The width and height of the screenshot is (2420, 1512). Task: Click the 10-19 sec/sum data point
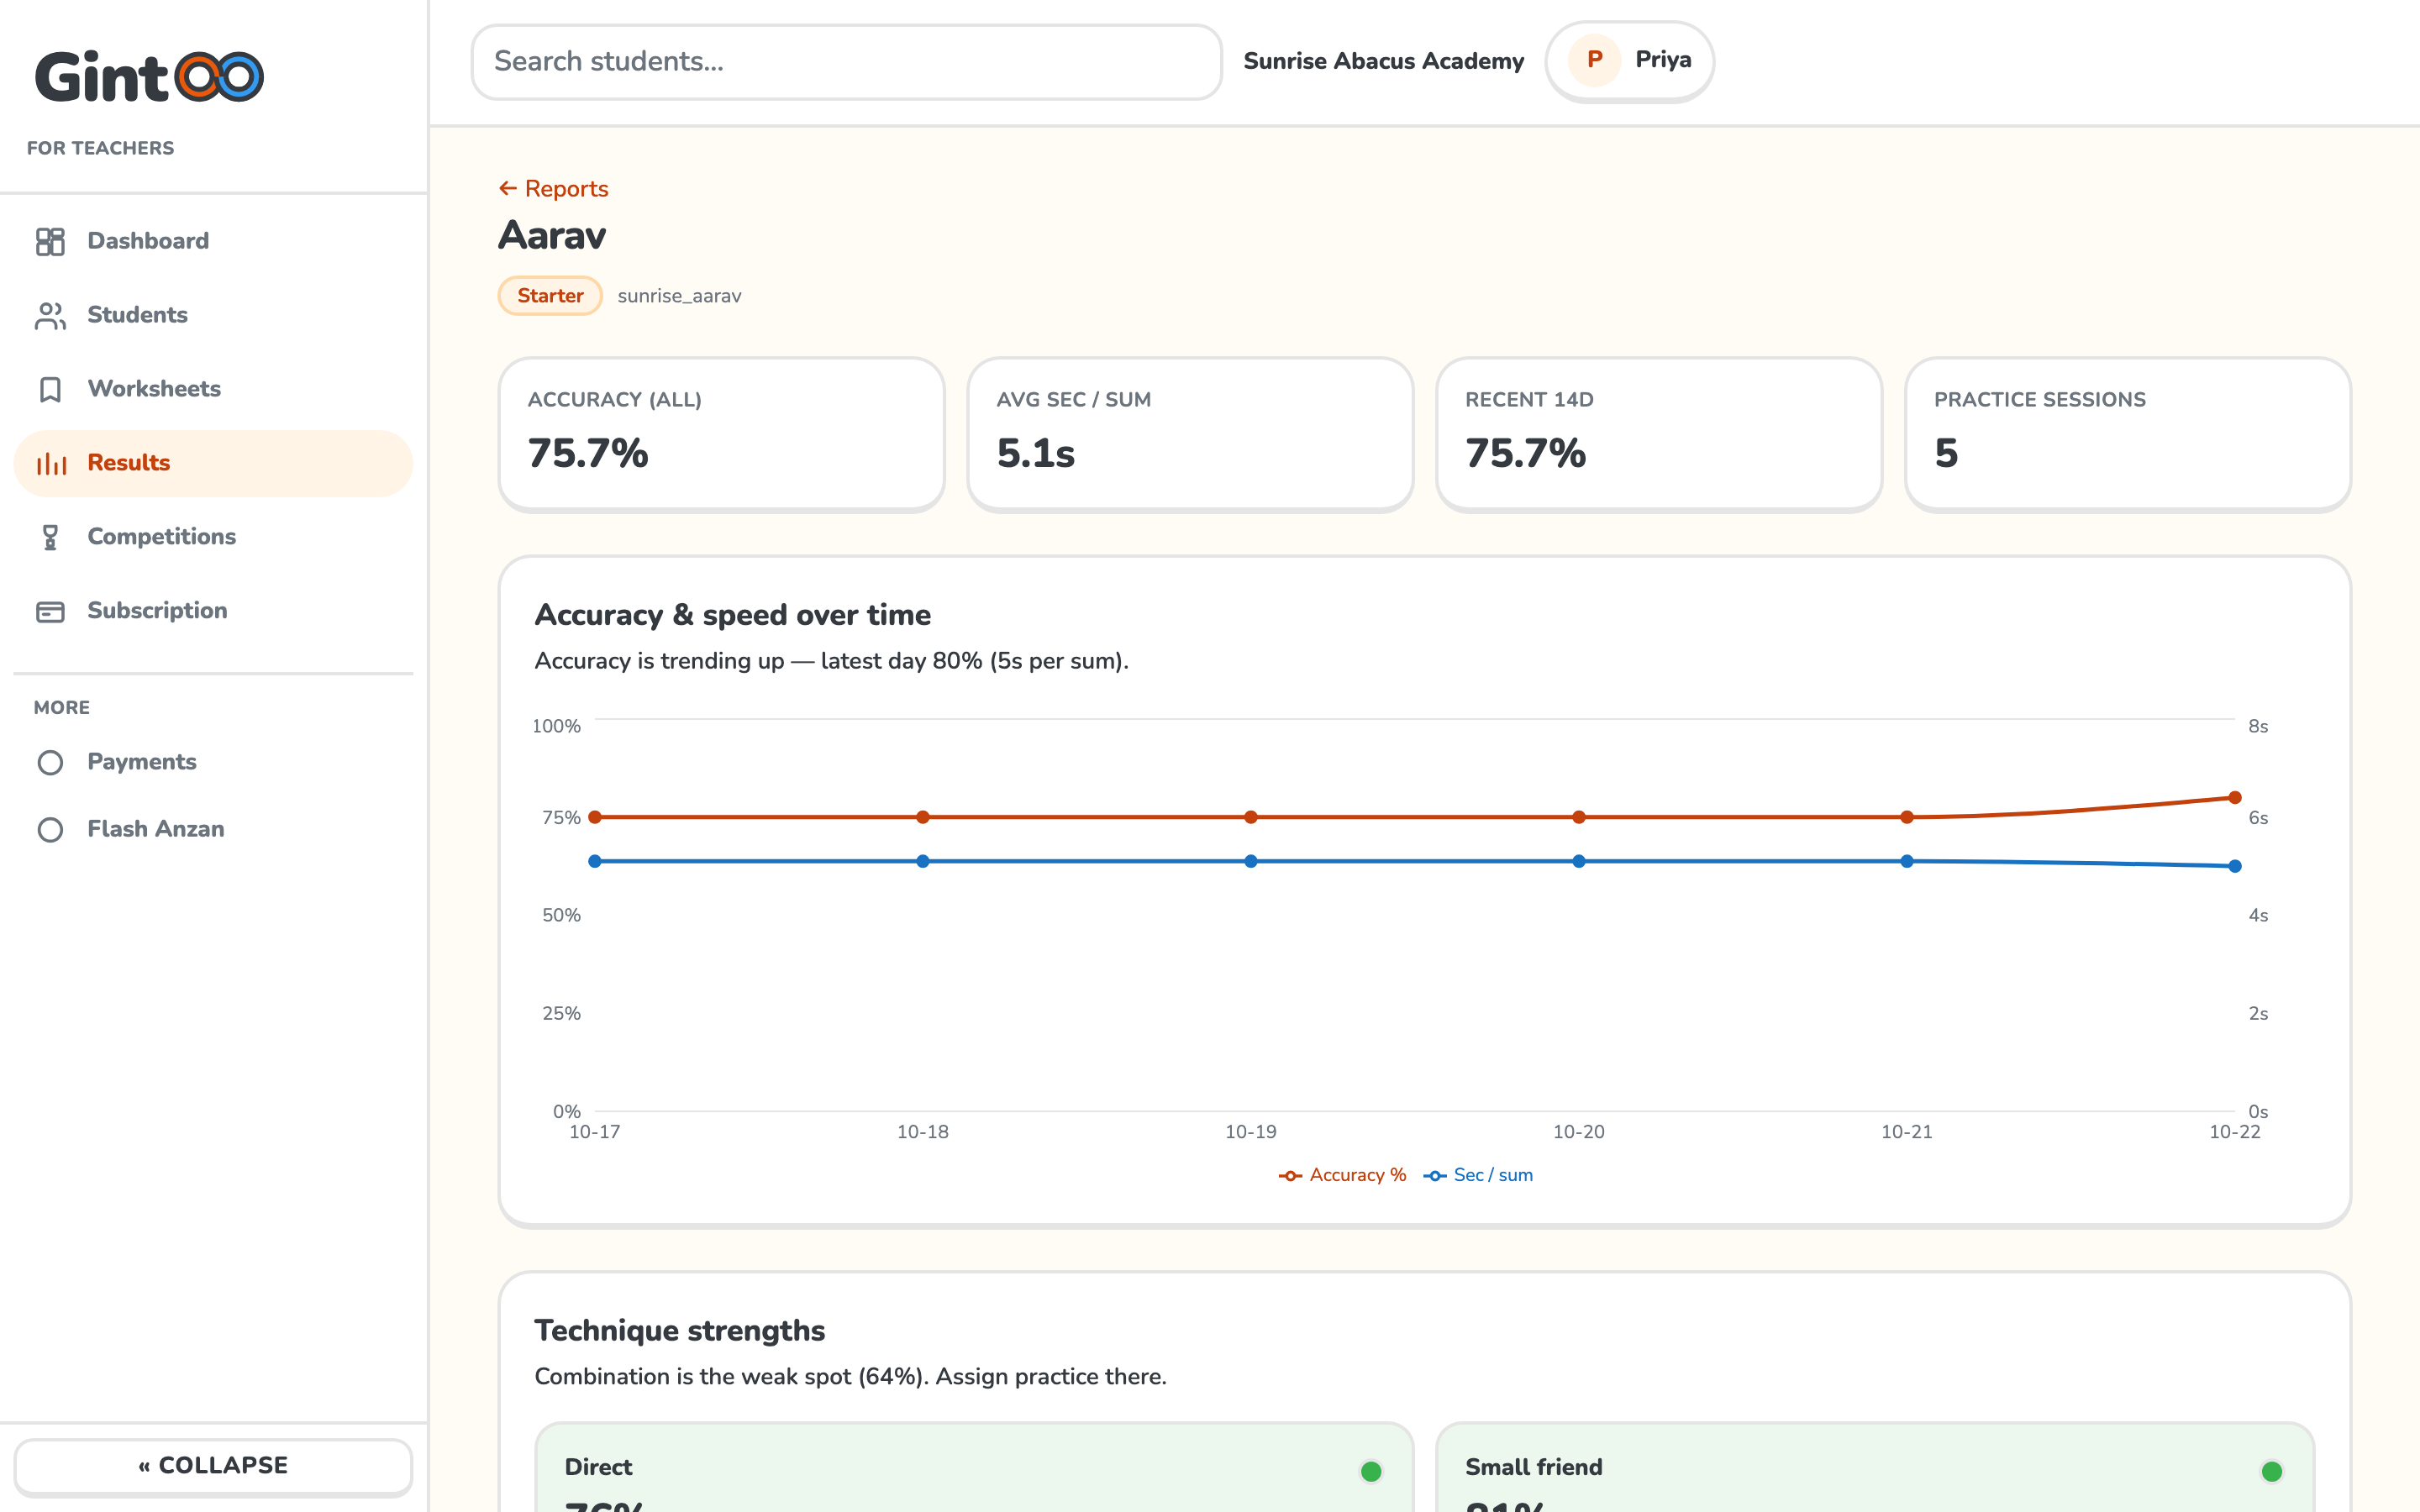point(1251,861)
